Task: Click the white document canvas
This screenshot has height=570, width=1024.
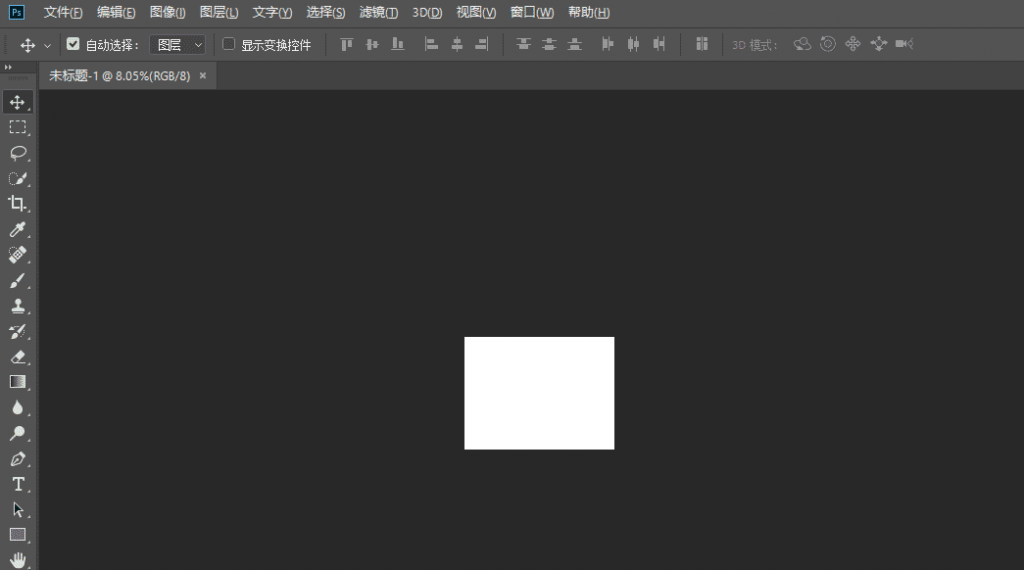Action: coord(539,393)
